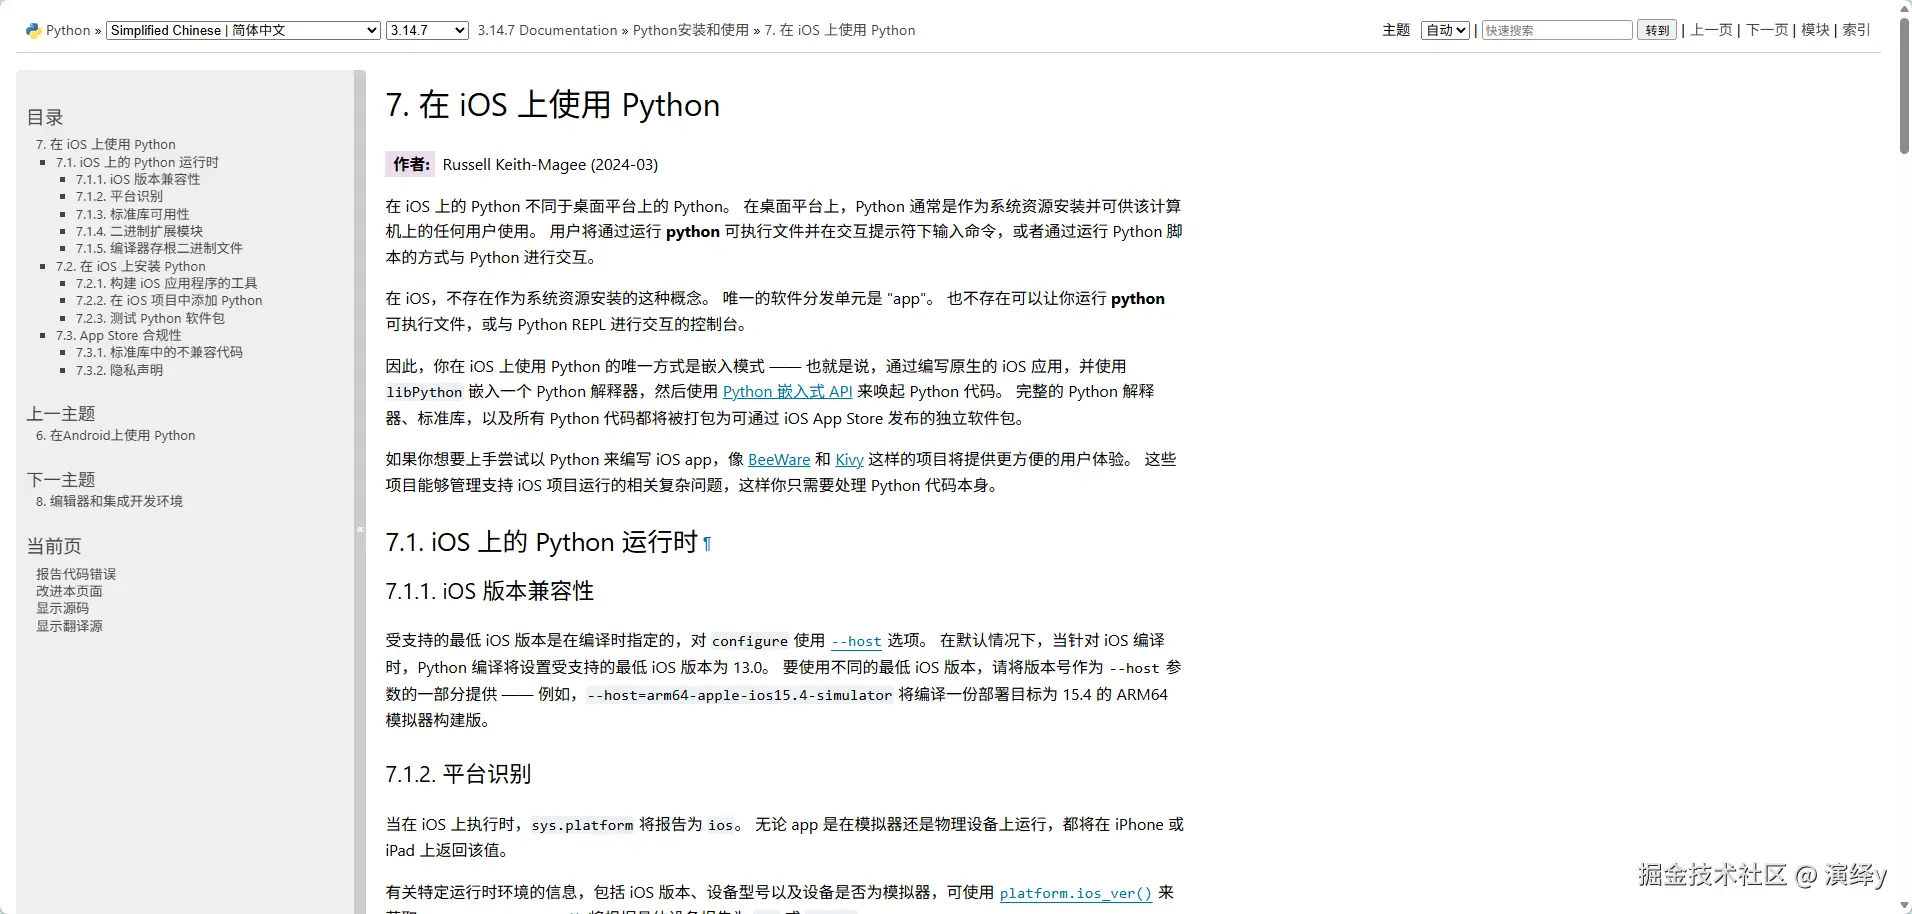This screenshot has height=914, width=1912.
Task: Jump to 7.2.2. 在 iOS 项目中添加 Python
Action: coord(169,300)
